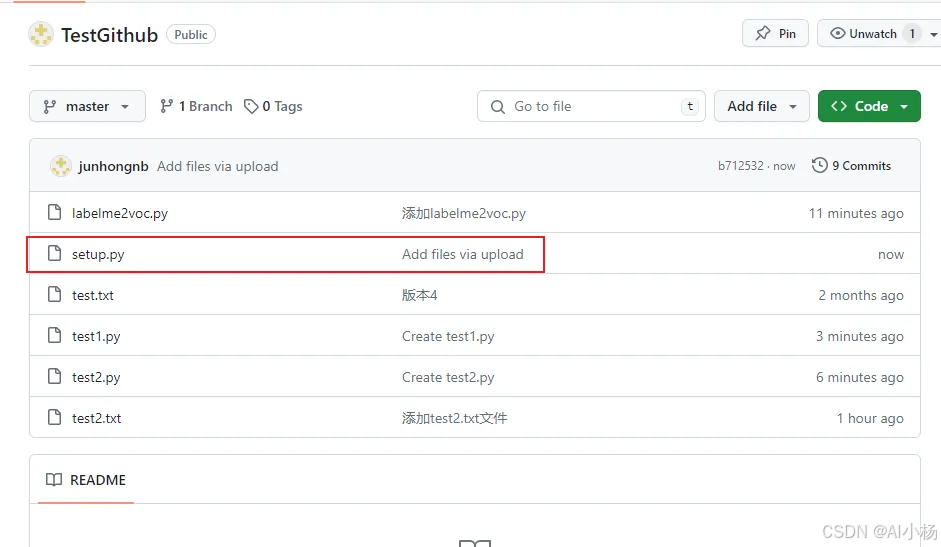
Task: Click the magnifier icon in Go to file
Action: click(498, 107)
